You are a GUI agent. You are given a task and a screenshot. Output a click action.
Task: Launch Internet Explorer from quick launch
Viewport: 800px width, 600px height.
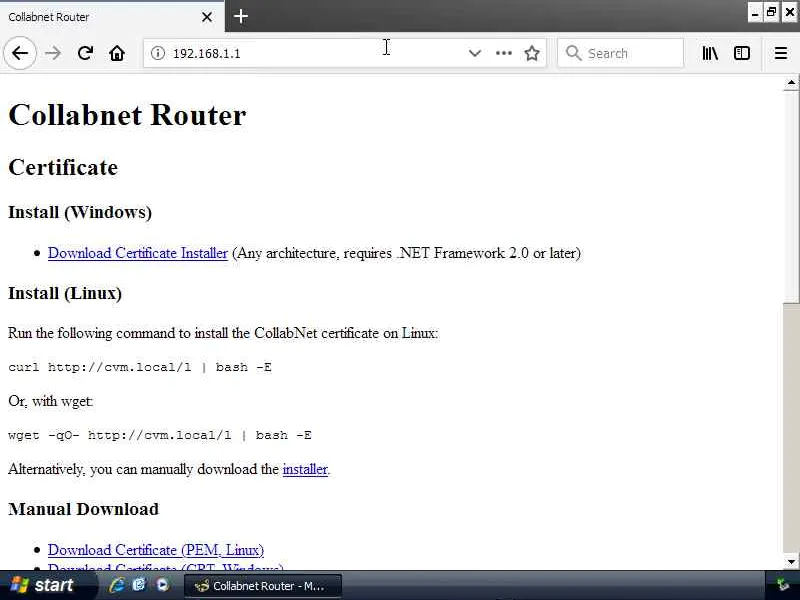click(117, 585)
